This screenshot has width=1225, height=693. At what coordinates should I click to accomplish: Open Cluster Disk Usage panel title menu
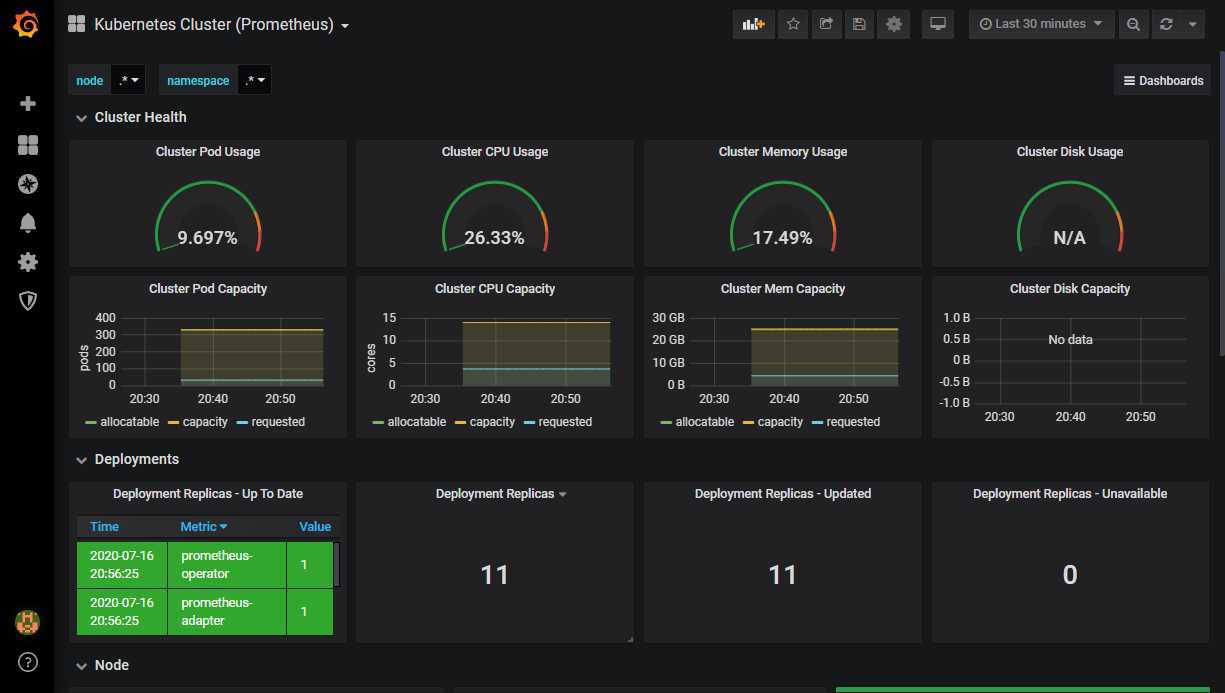[x=1070, y=152]
